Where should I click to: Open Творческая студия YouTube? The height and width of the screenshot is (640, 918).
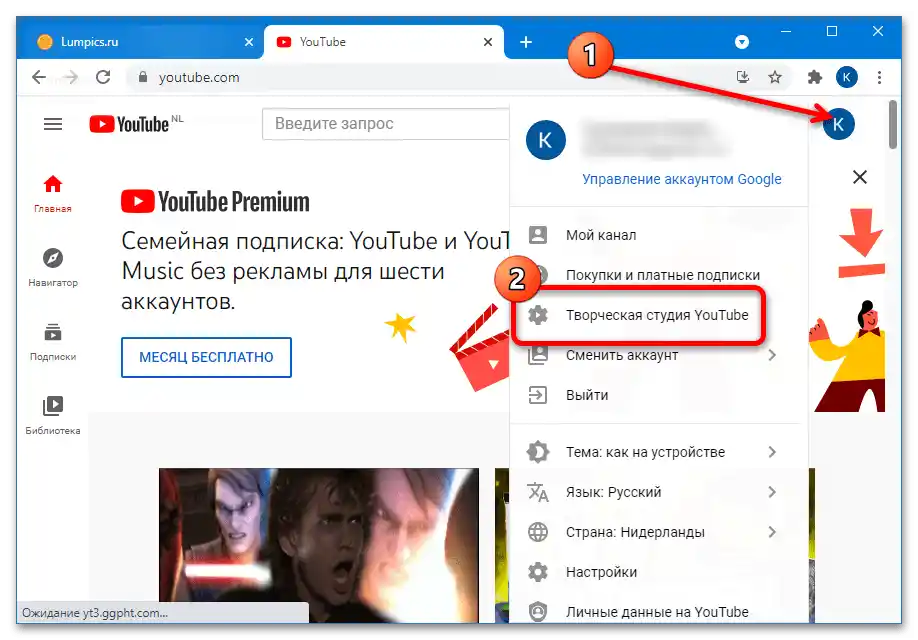659,315
